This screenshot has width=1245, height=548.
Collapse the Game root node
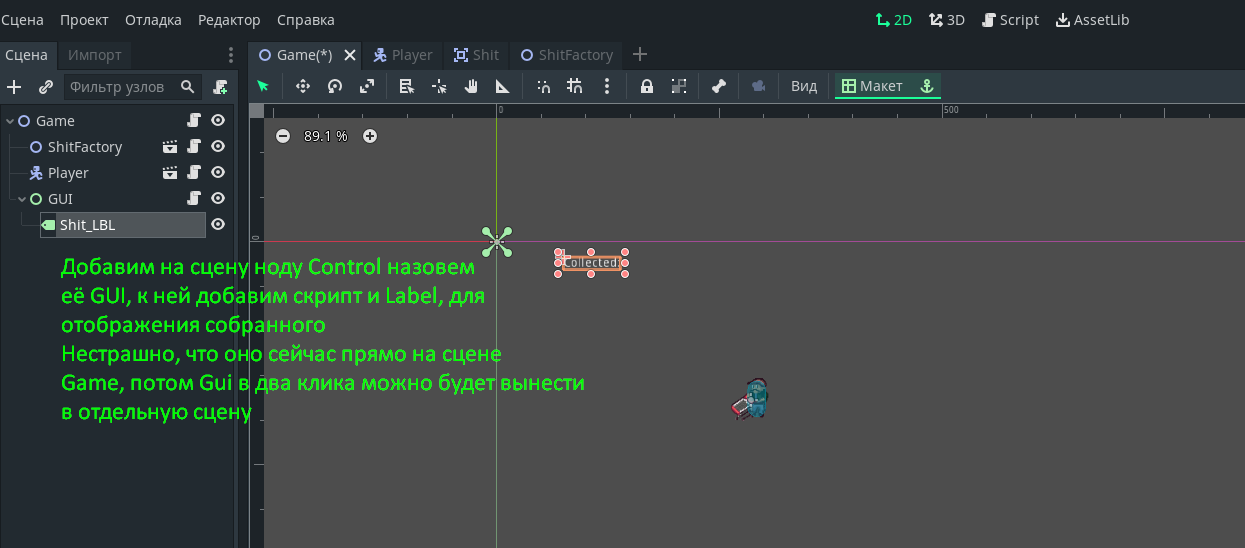[10, 121]
